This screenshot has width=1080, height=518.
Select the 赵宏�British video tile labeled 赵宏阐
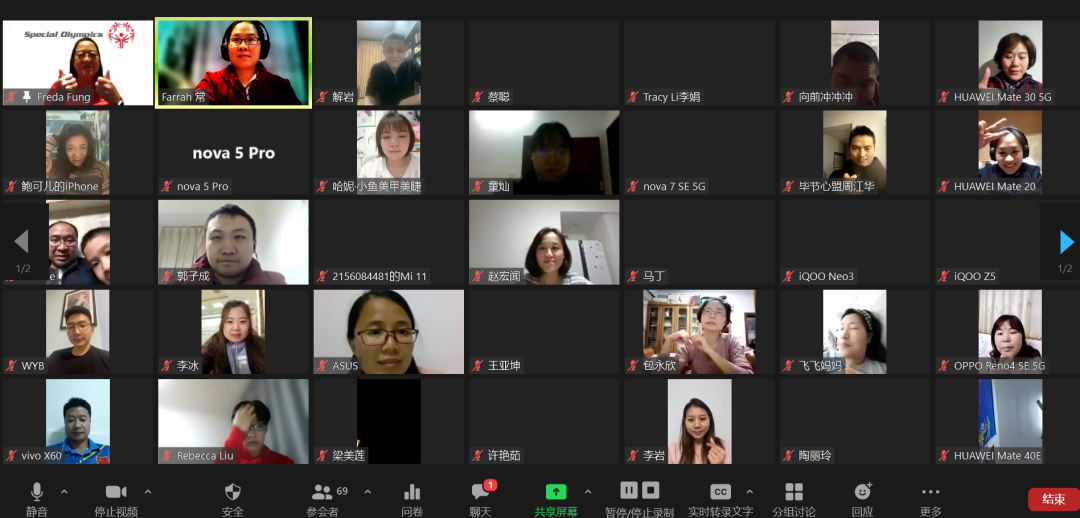tap(544, 242)
